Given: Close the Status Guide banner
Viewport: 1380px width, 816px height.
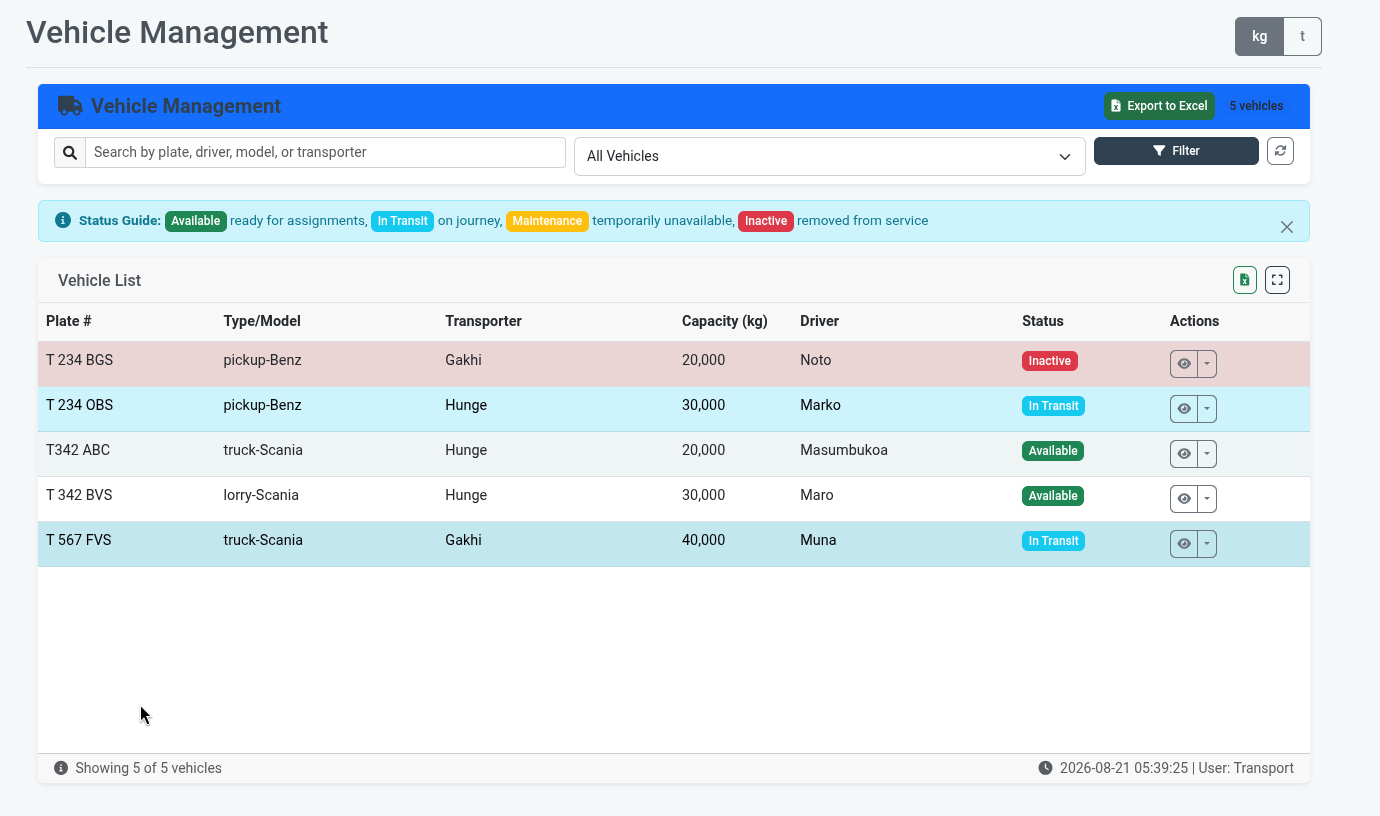Looking at the screenshot, I should tap(1287, 227).
